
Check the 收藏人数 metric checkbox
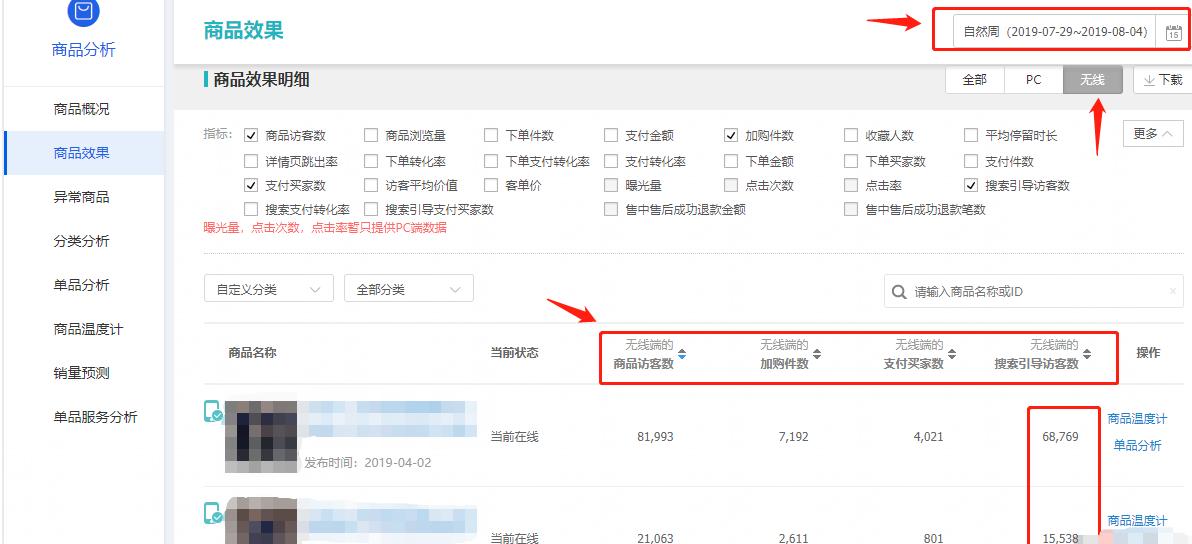pyautogui.click(x=851, y=136)
